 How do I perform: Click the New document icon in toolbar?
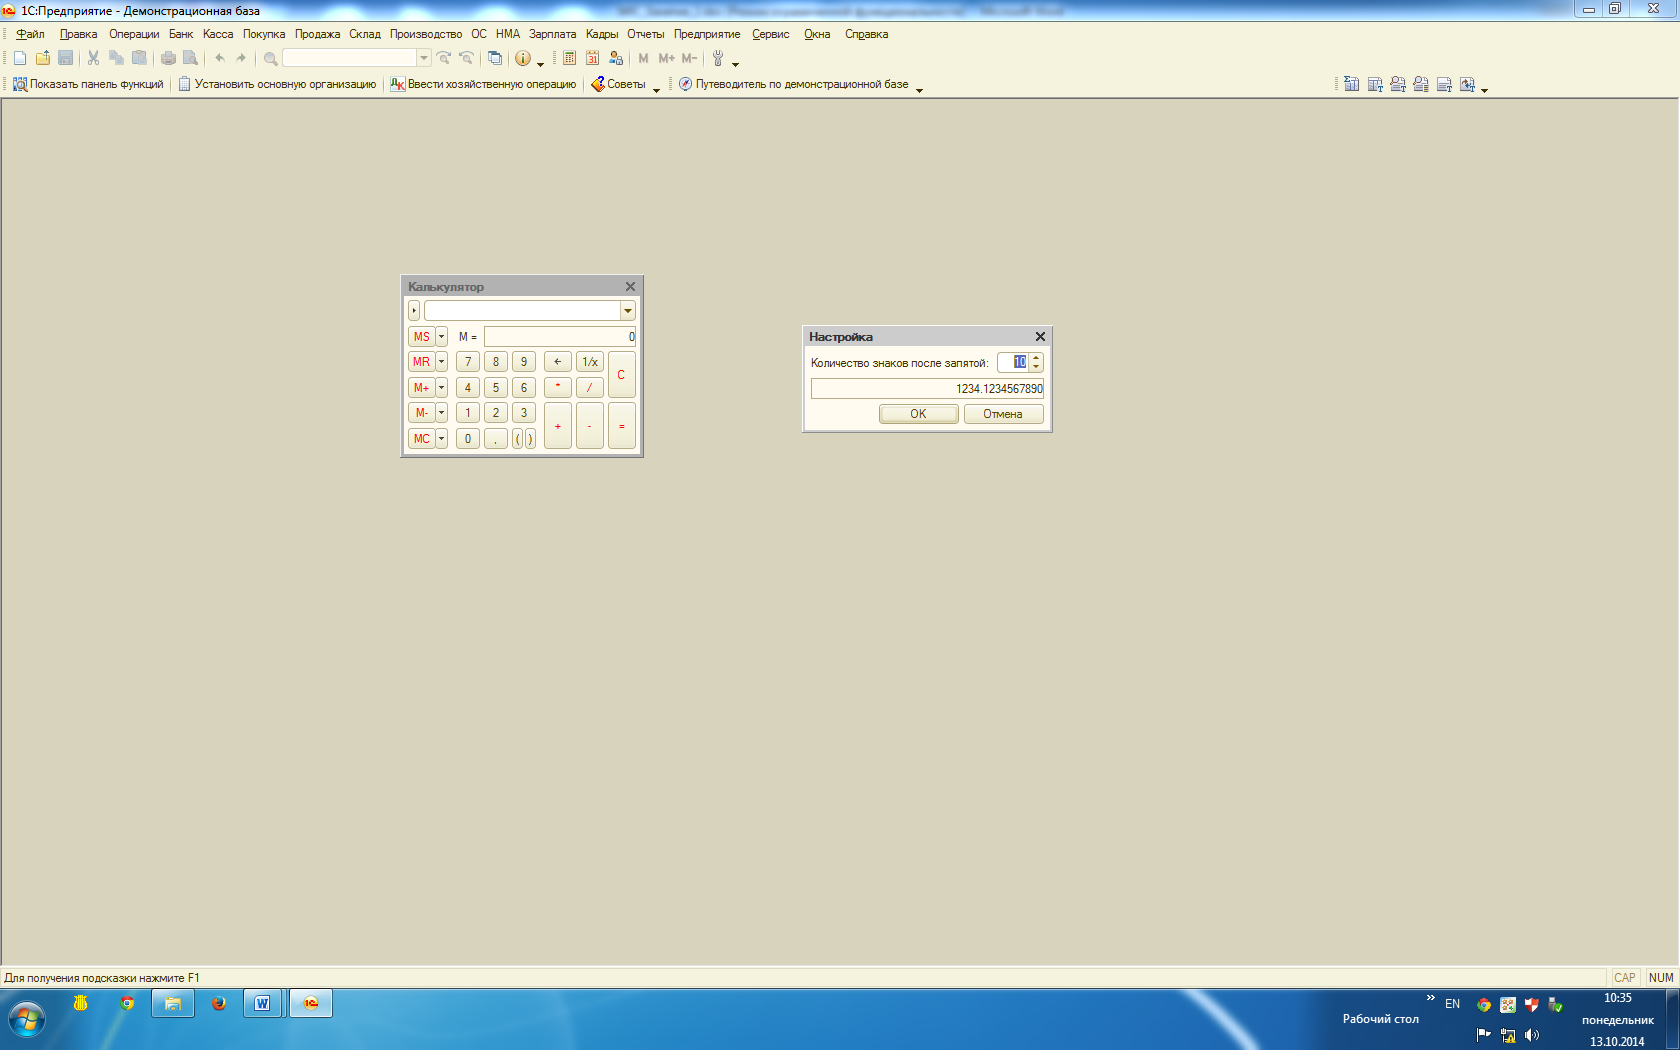click(20, 58)
